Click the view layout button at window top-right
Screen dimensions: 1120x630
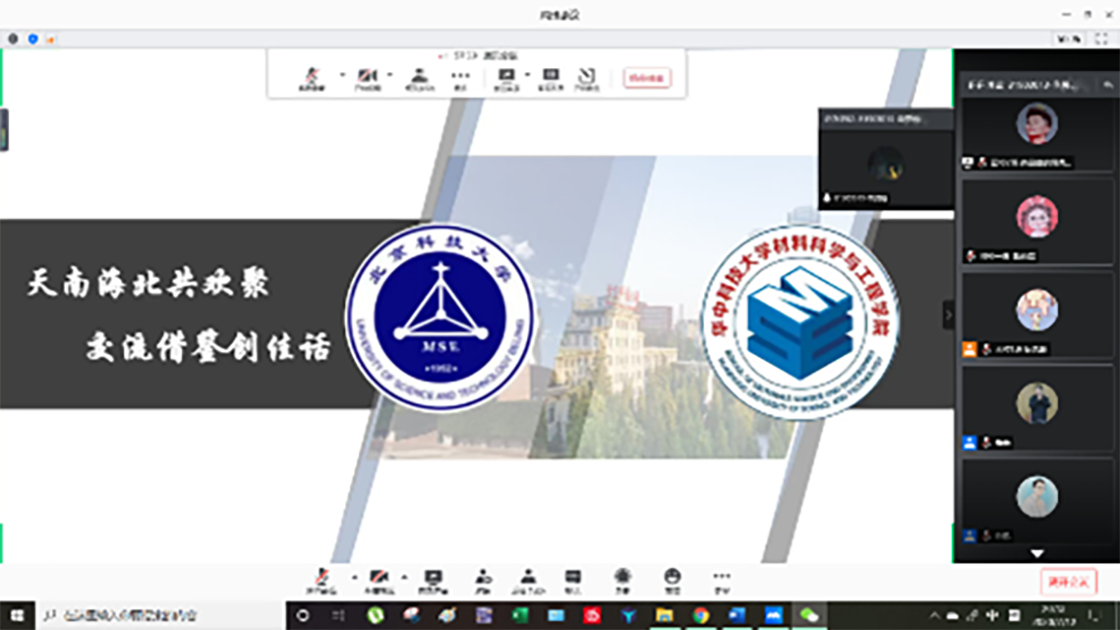[x=1069, y=39]
